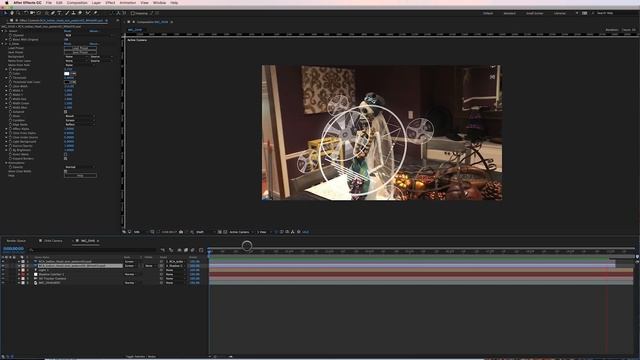640x360 pixels.
Task: Click the timeline Draft 3D icon
Action: click(171, 250)
